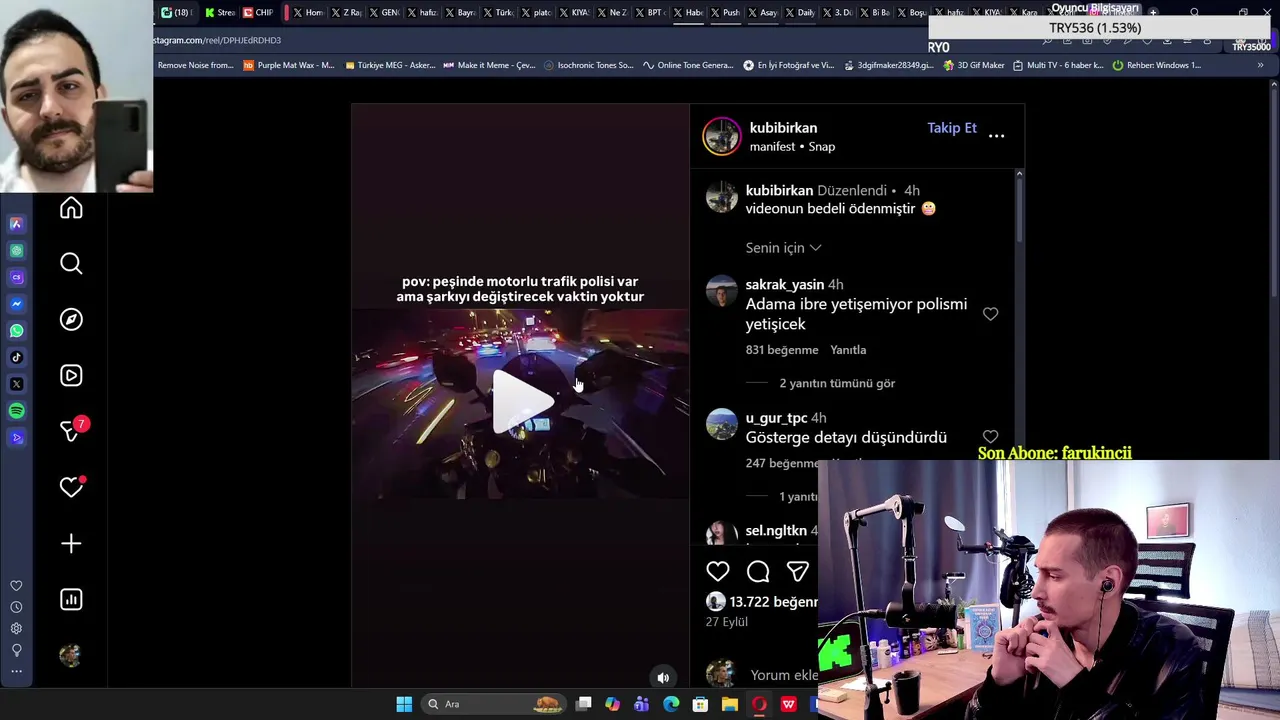This screenshot has width=1280, height=720.
Task: Open post options three-dot menu
Action: click(x=997, y=136)
